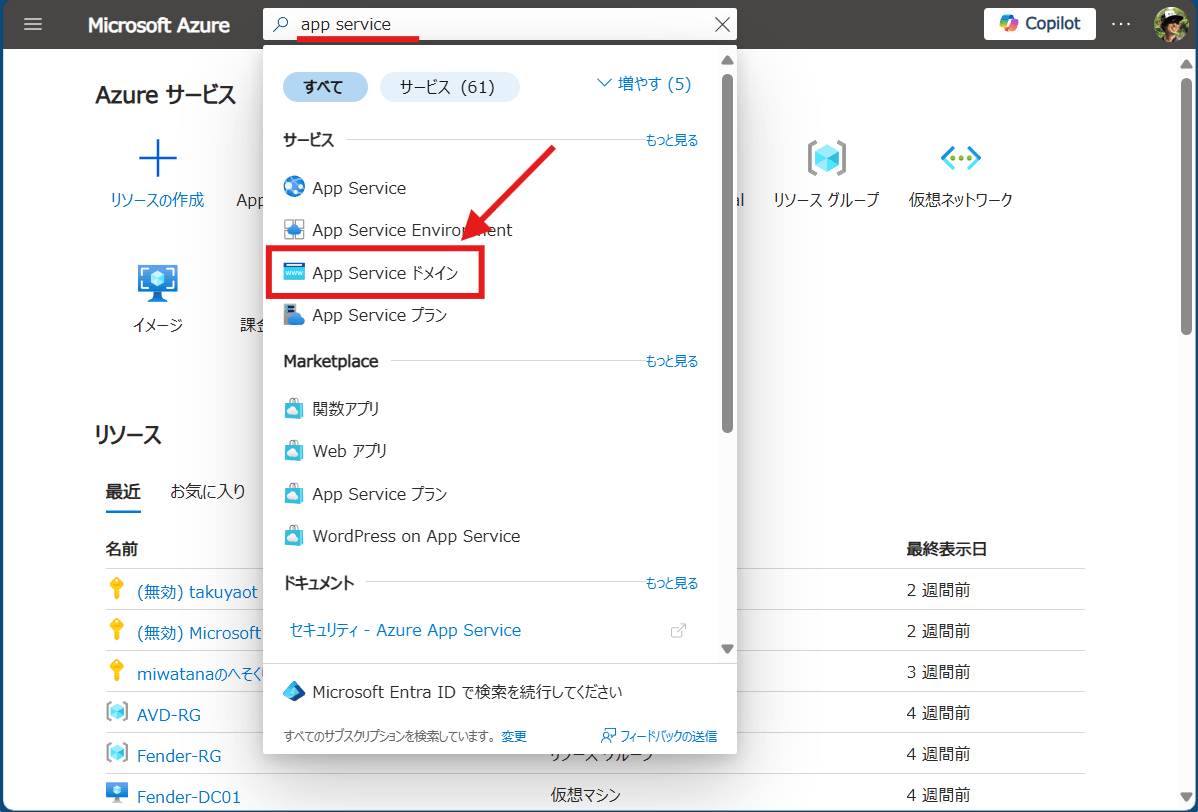Click the dropdown scrollbar down arrow
Image resolution: width=1198 pixels, height=812 pixels.
(727, 649)
